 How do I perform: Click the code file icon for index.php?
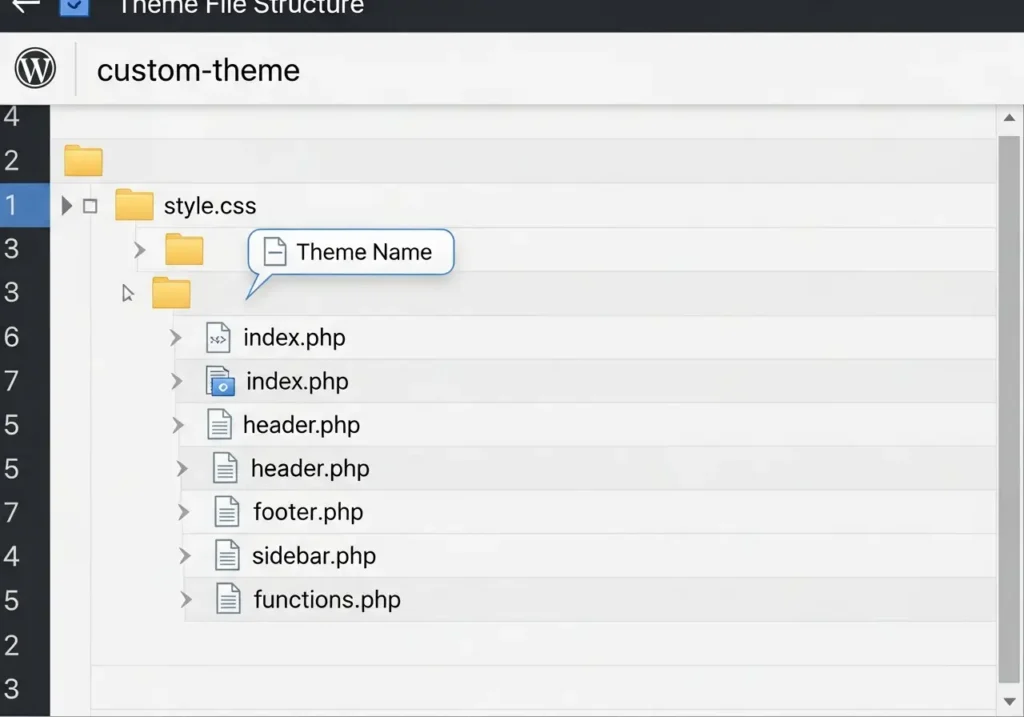218,338
